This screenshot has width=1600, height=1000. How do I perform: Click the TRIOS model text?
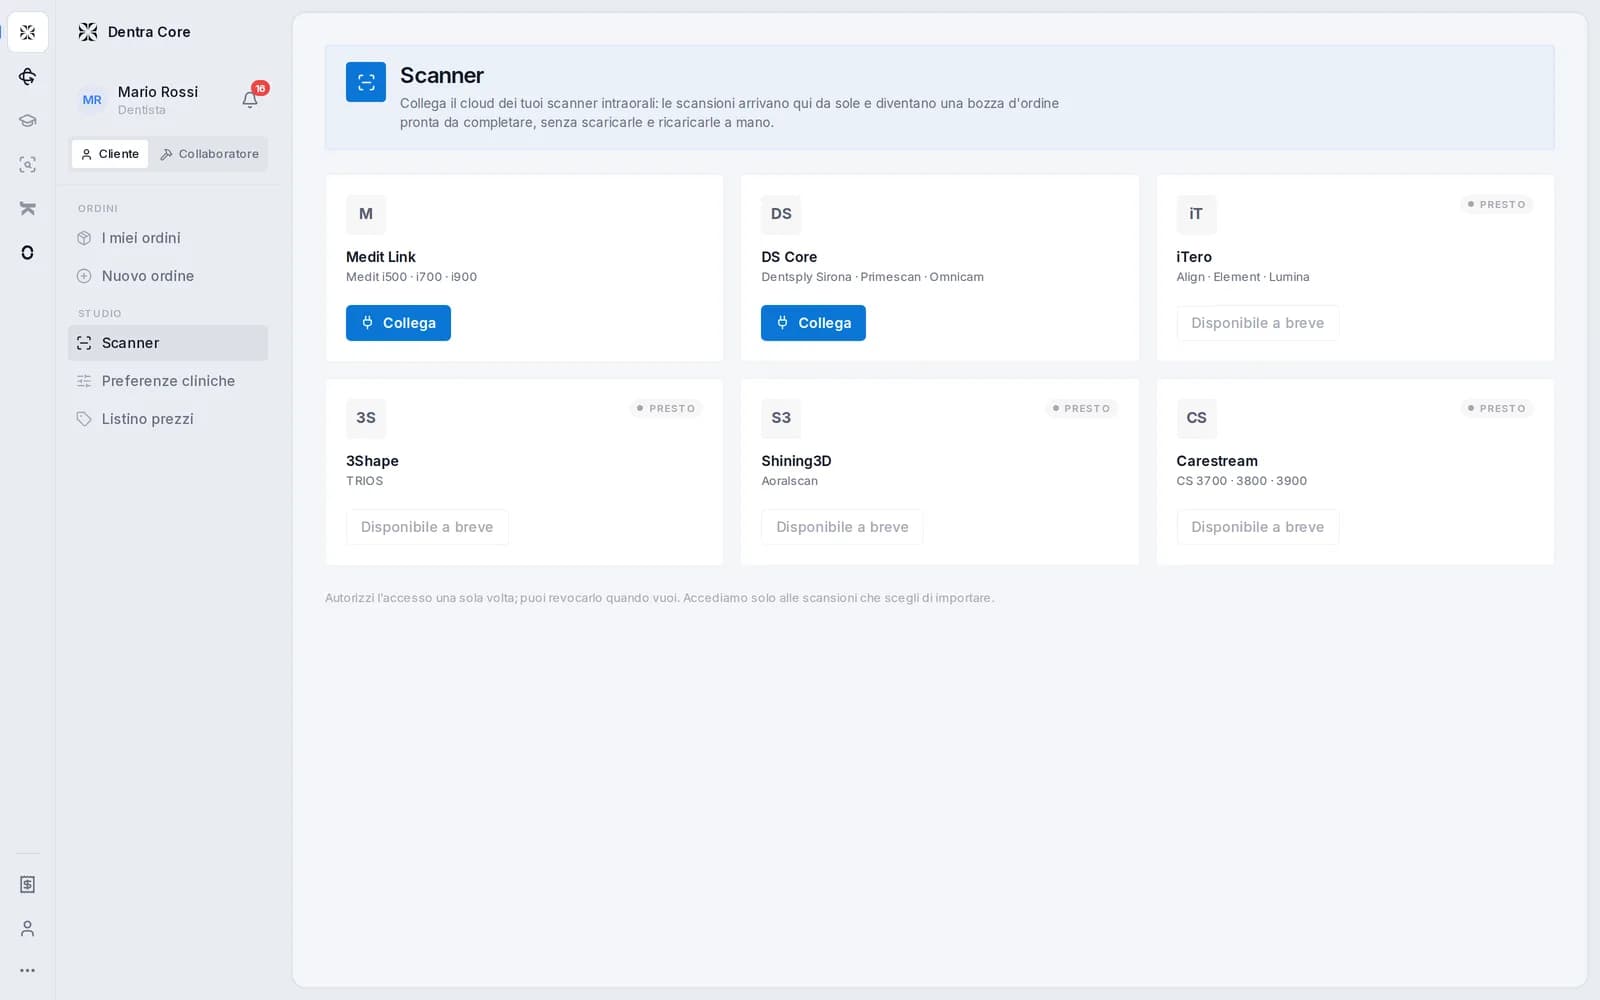coord(364,481)
